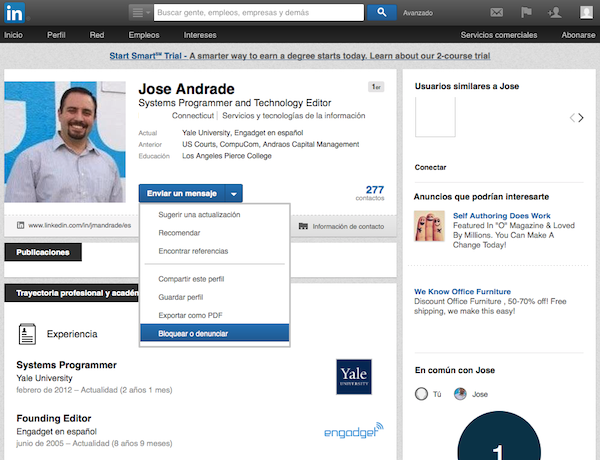Open the Founding Editor position title
Screen dimensions: 600x460
pos(54,418)
